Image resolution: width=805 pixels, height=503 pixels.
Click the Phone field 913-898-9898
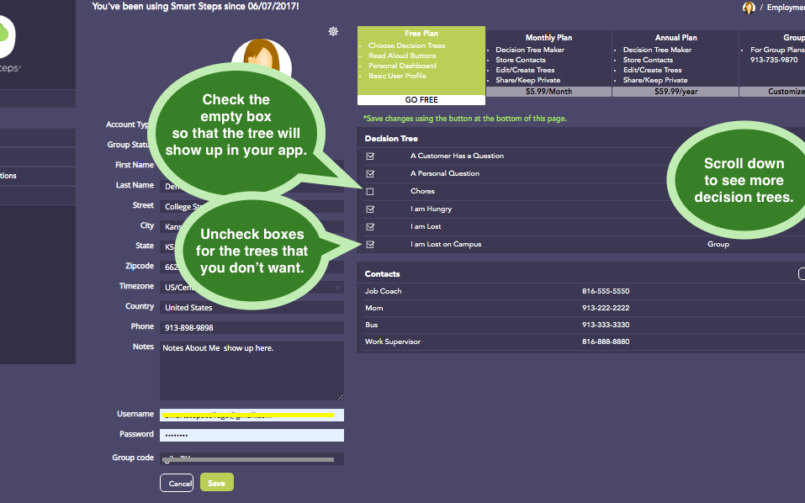pos(252,327)
